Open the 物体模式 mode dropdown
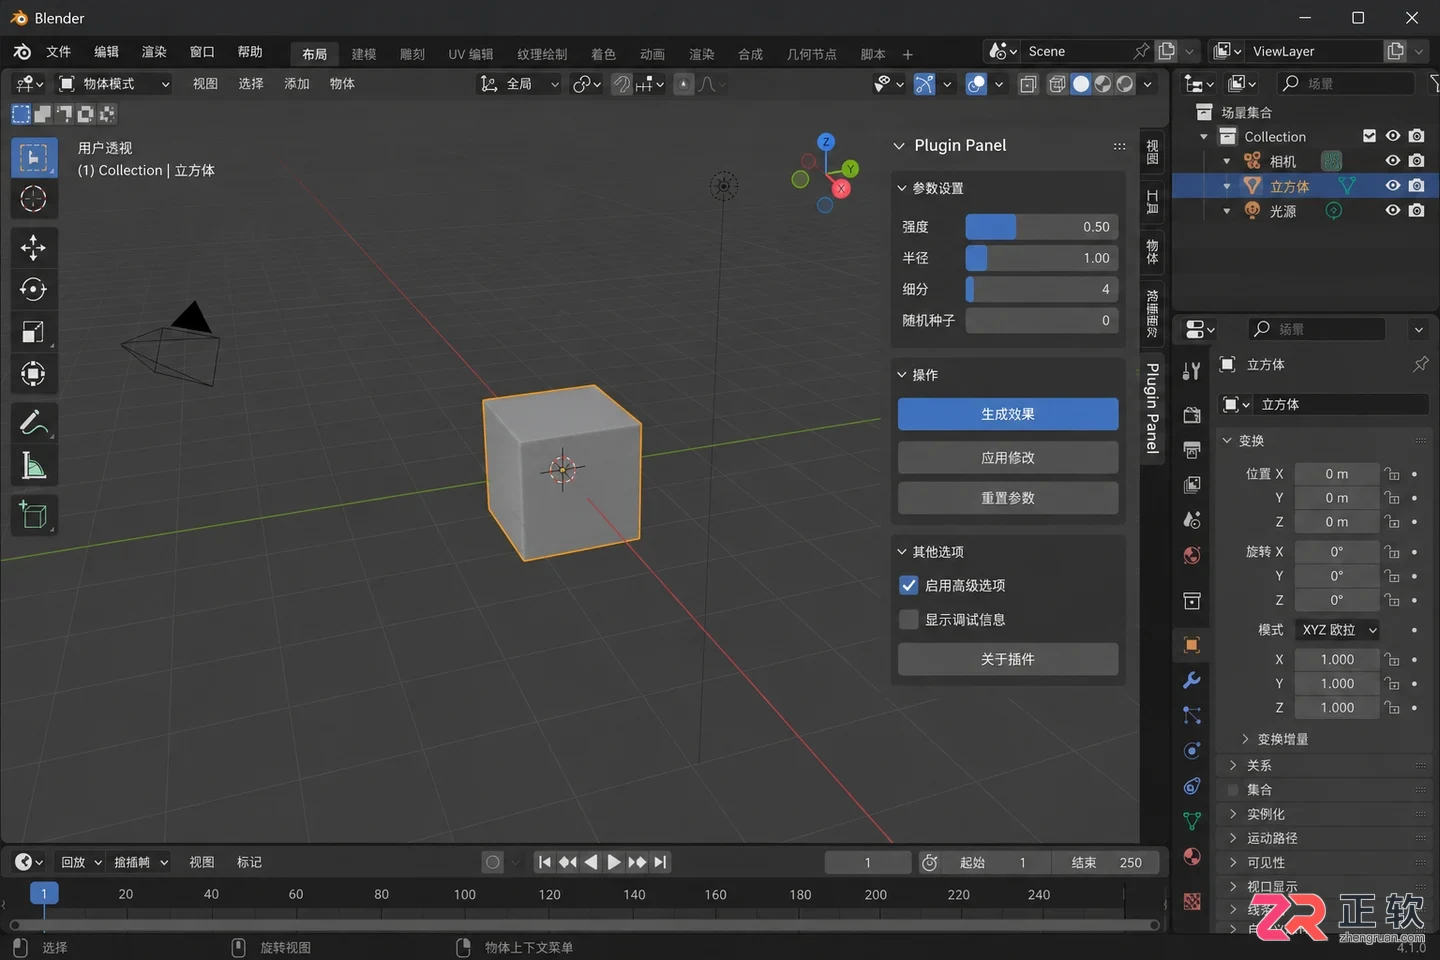The image size is (1440, 960). [113, 84]
